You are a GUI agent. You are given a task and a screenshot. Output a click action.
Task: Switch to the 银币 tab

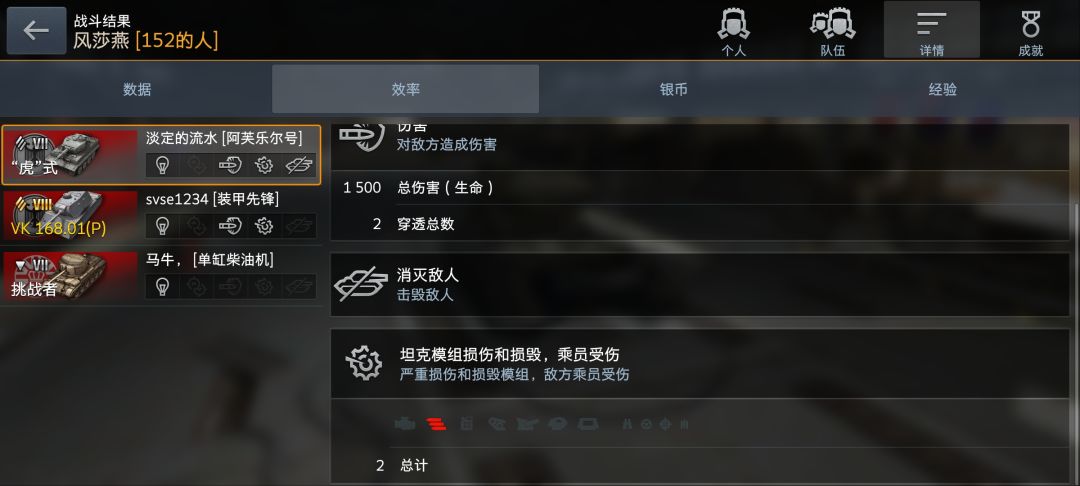click(674, 89)
